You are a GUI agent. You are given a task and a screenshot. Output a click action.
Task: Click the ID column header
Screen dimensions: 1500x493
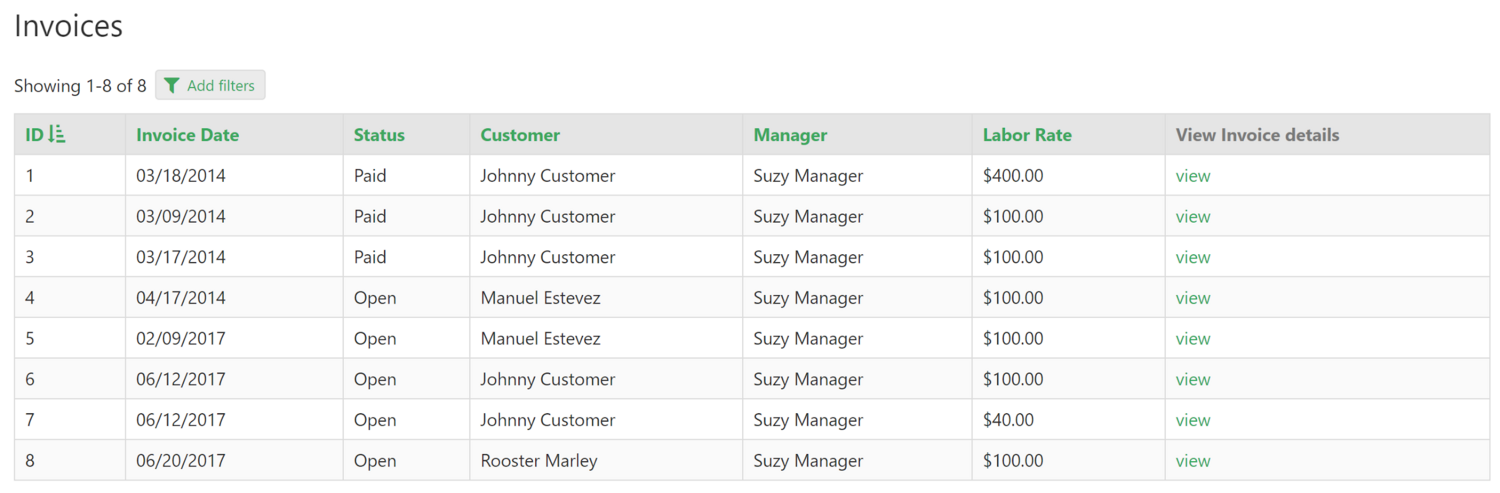point(35,135)
